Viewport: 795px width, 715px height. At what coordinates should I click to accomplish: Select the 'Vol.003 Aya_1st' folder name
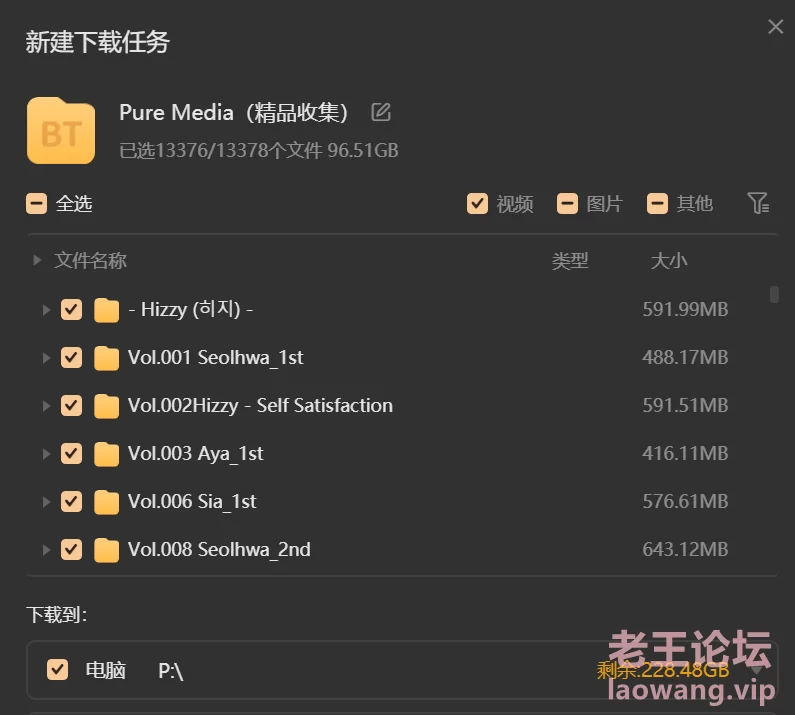195,453
